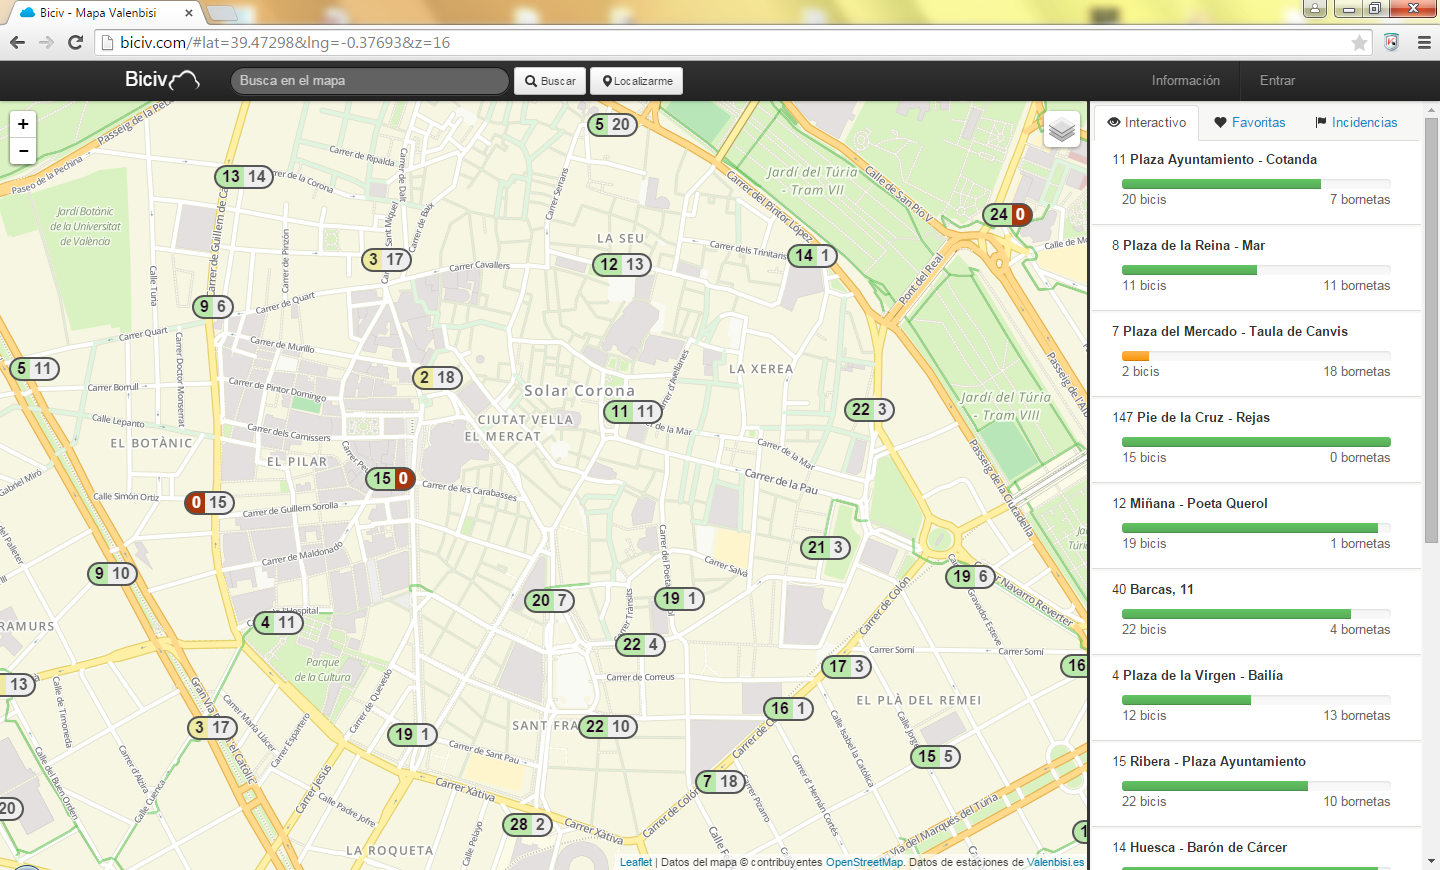Image resolution: width=1440 pixels, height=870 pixels.
Task: Click the Buscar button
Action: [549, 81]
